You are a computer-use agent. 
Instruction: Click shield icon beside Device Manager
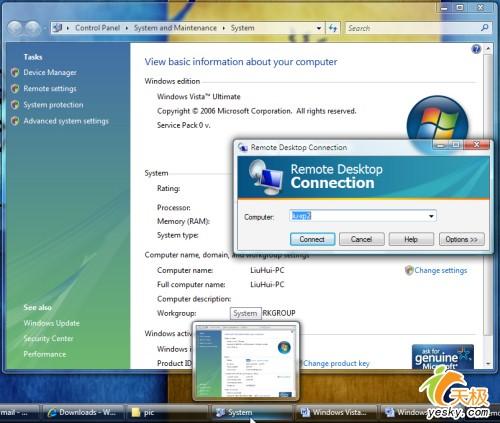tap(15, 72)
